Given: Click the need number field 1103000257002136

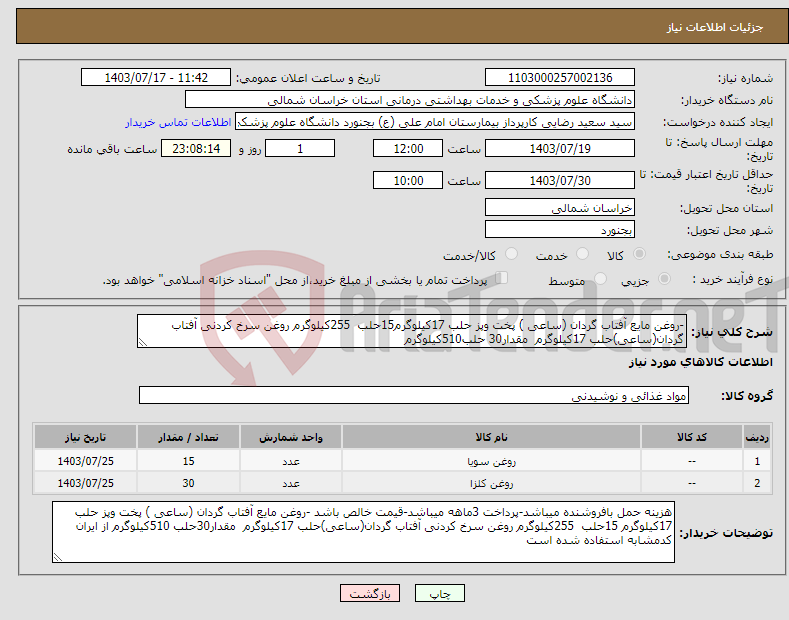Looking at the screenshot, I should point(560,78).
